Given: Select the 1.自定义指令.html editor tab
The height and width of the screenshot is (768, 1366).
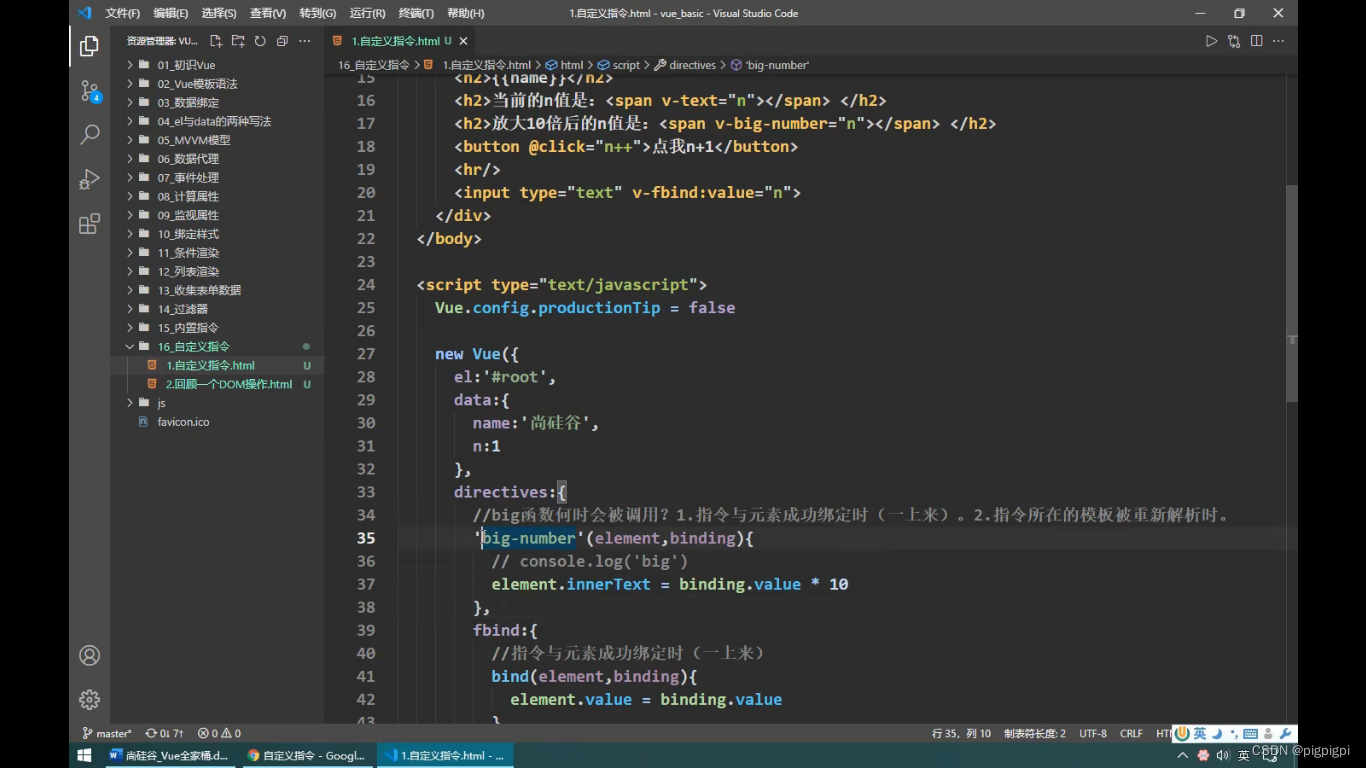Looking at the screenshot, I should click(400, 41).
